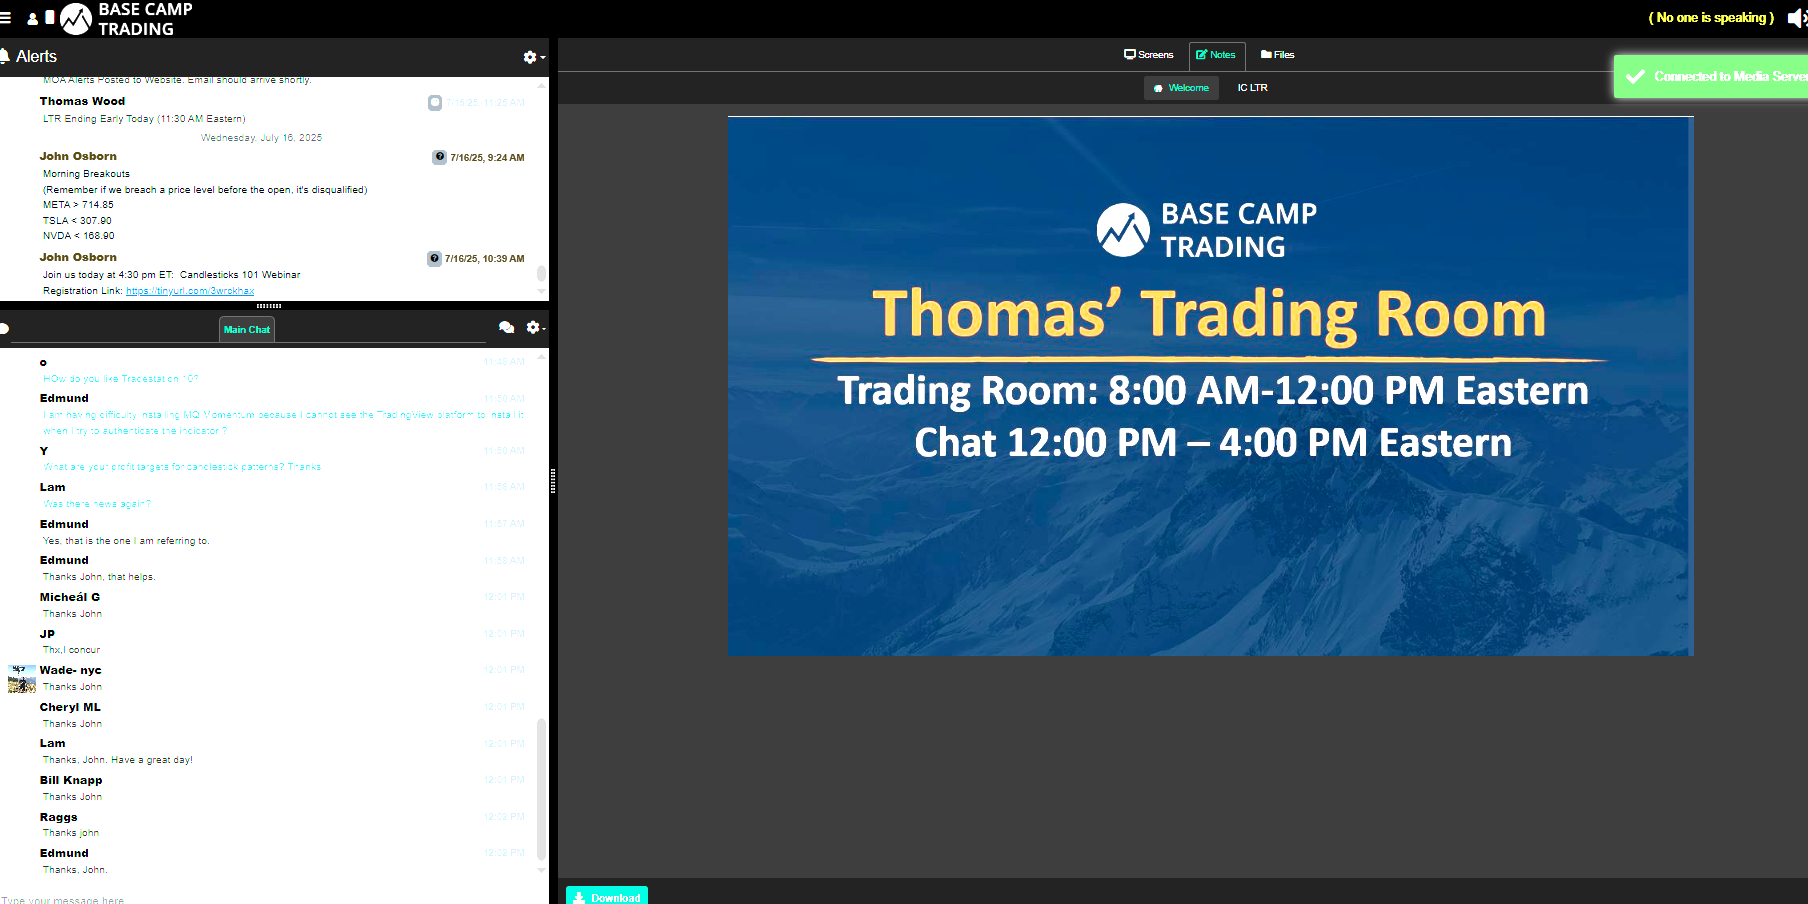Click 'LTR Ending Early Today' alert text
The width and height of the screenshot is (1808, 904).
(x=144, y=119)
